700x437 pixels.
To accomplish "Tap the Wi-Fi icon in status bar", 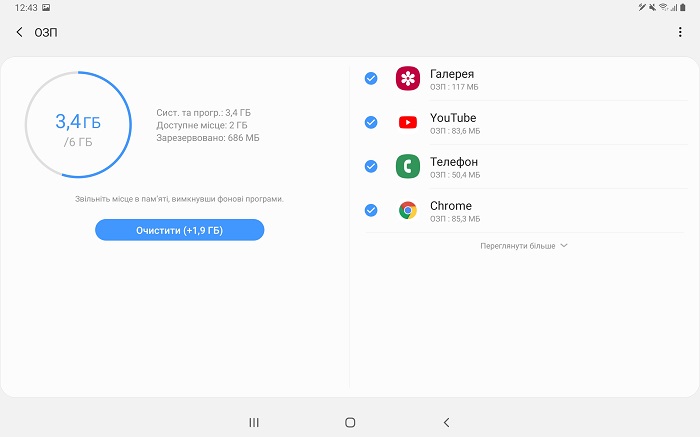I will point(663,7).
